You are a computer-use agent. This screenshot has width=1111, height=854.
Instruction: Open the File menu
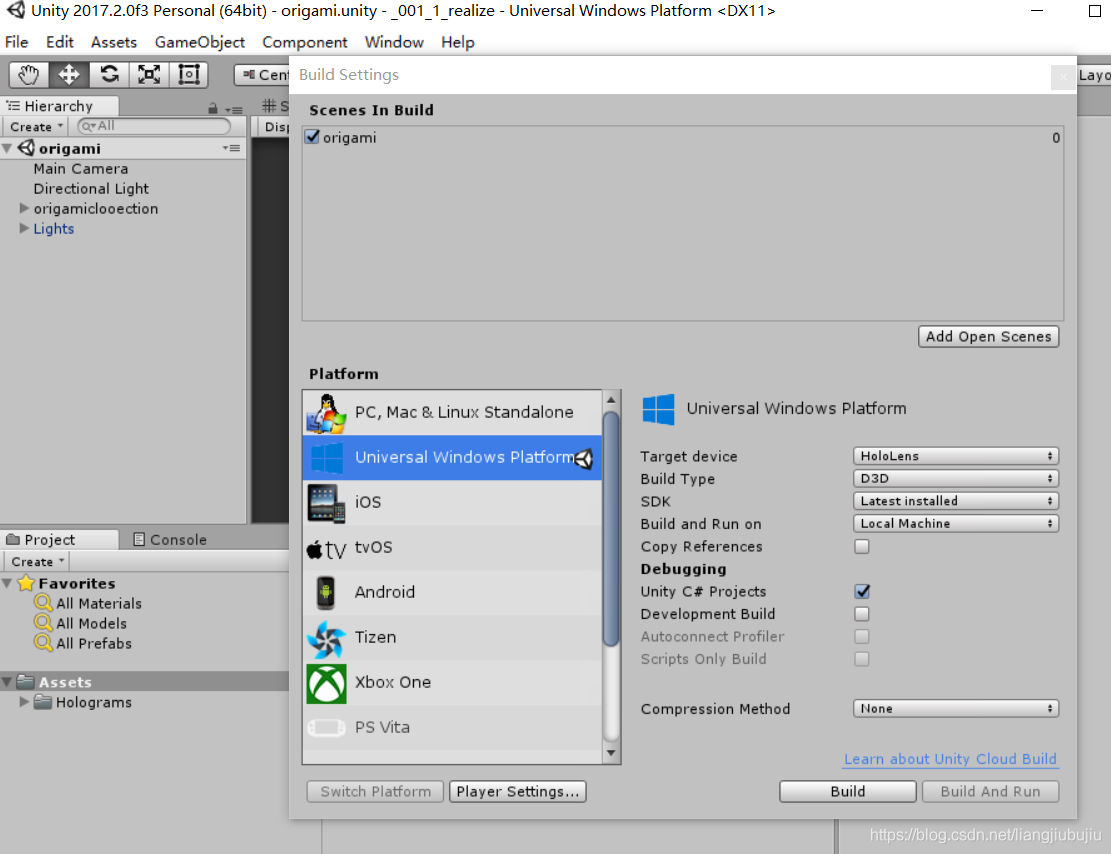pyautogui.click(x=16, y=42)
